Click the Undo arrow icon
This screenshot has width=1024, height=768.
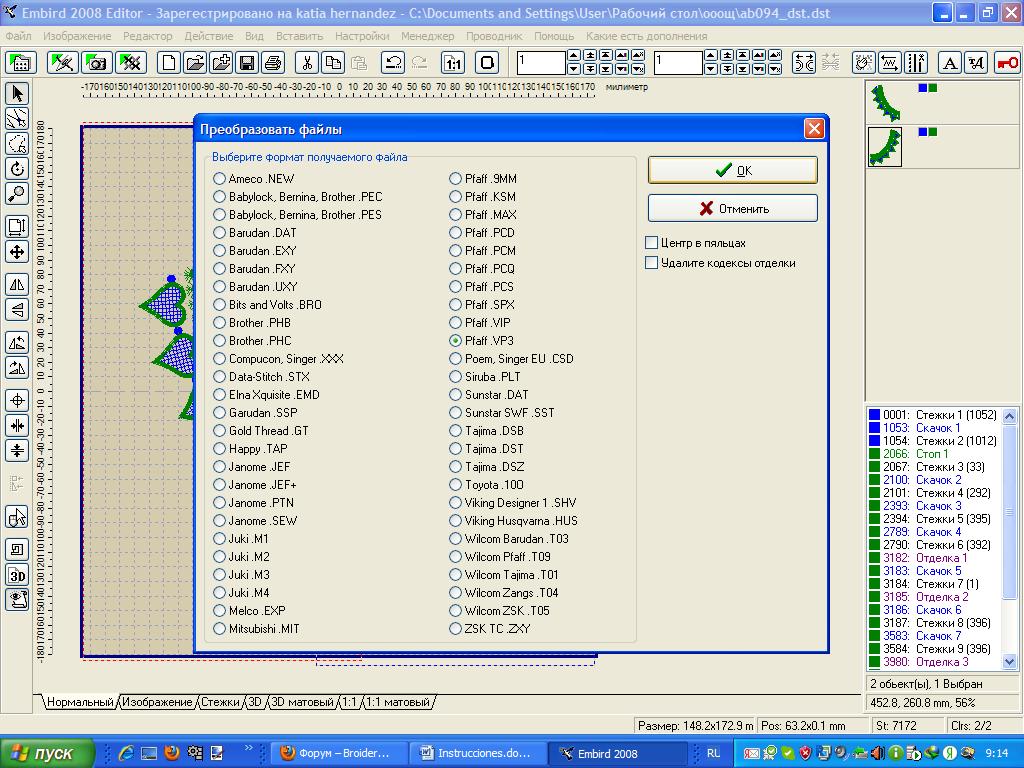393,63
